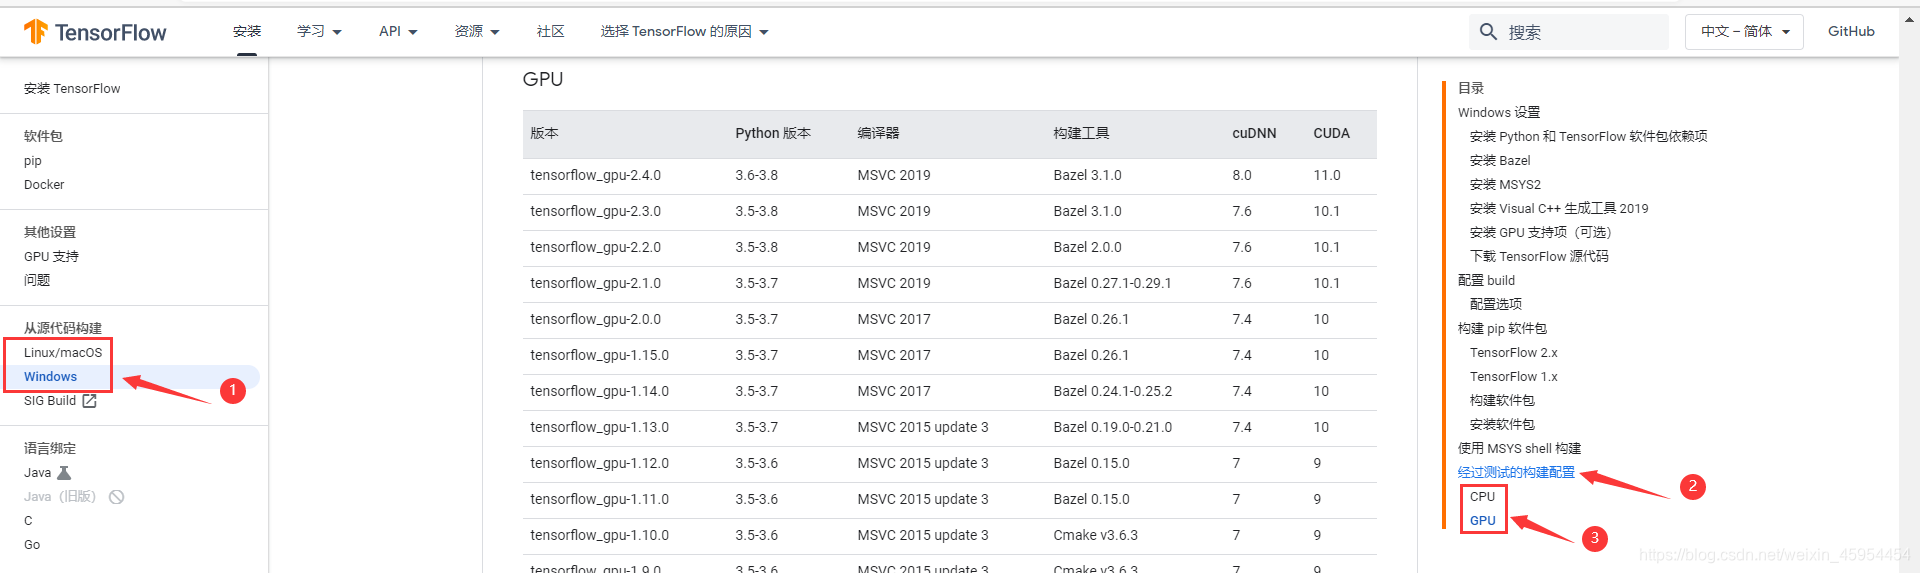Click the page scrollbar up arrow
This screenshot has height=573, width=1920.
pos(1909,19)
